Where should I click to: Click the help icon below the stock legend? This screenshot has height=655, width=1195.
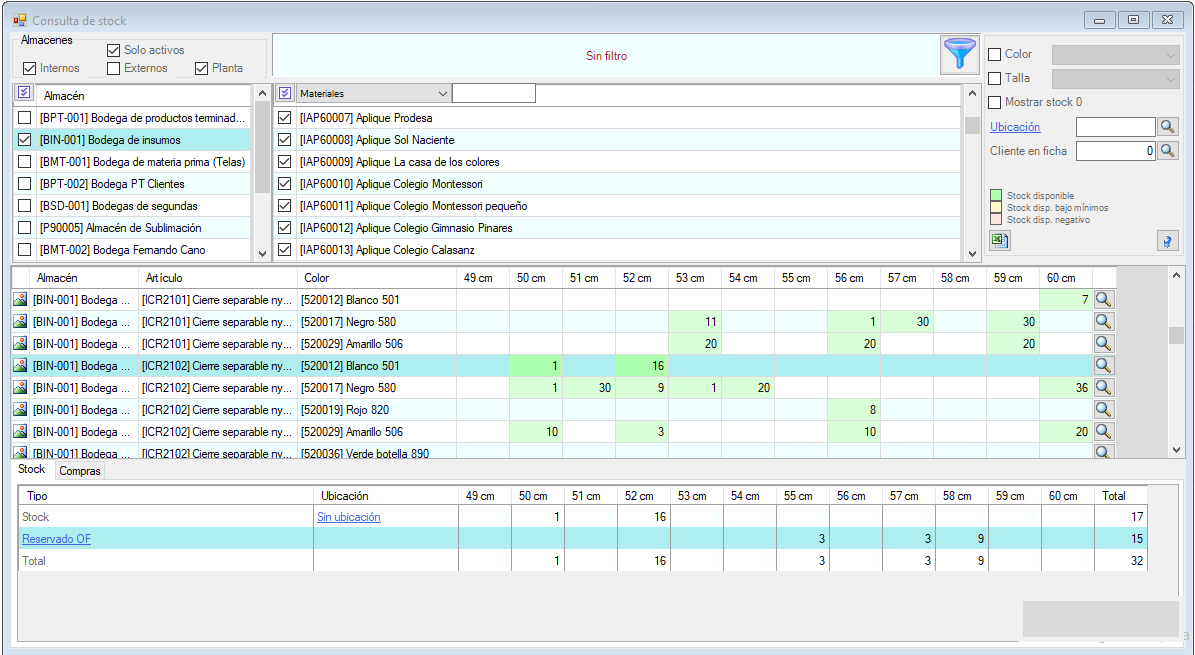(x=1167, y=240)
